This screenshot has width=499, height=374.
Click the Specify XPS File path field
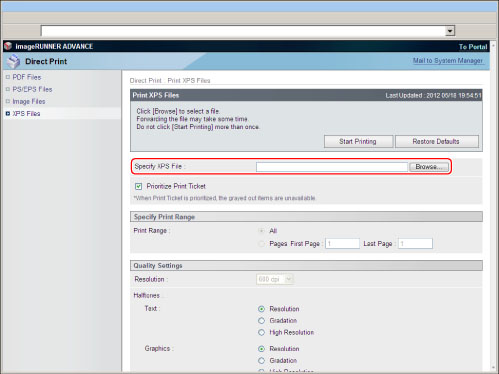click(332, 167)
